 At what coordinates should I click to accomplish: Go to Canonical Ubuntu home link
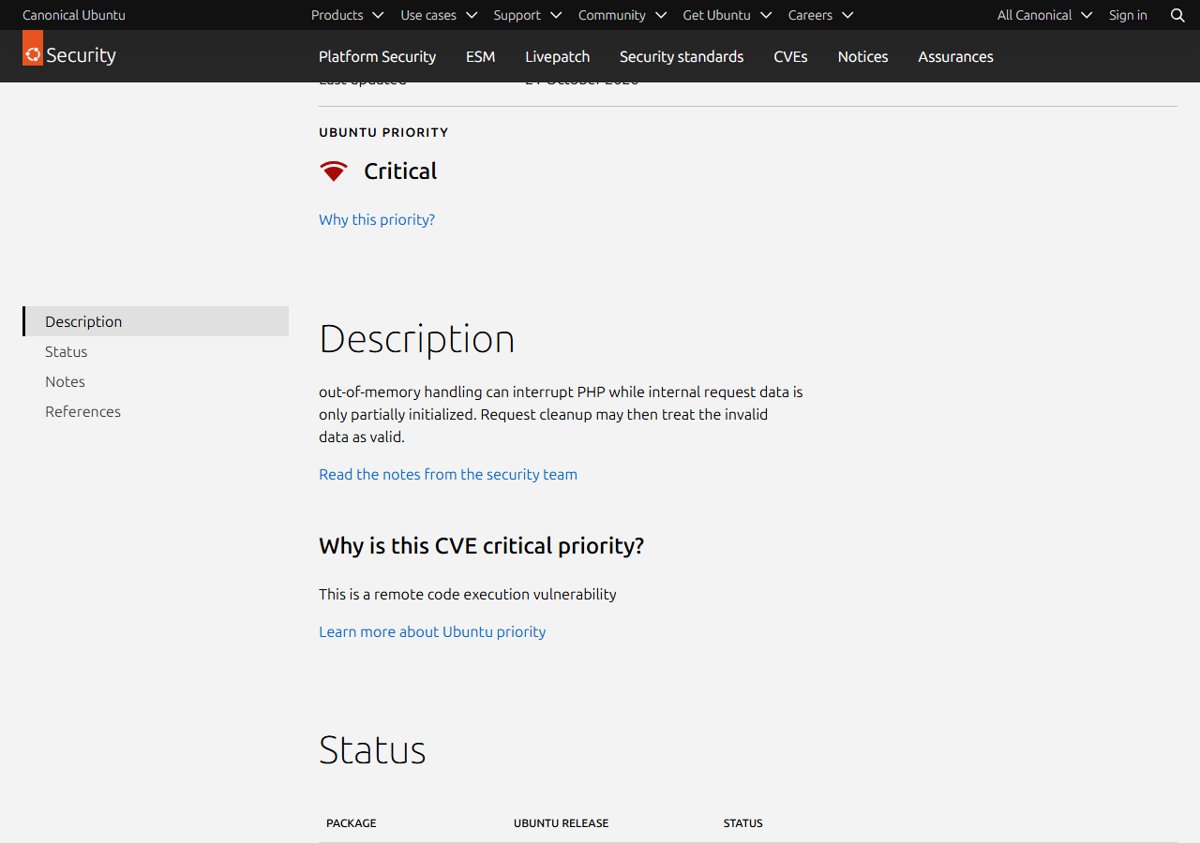(x=74, y=15)
